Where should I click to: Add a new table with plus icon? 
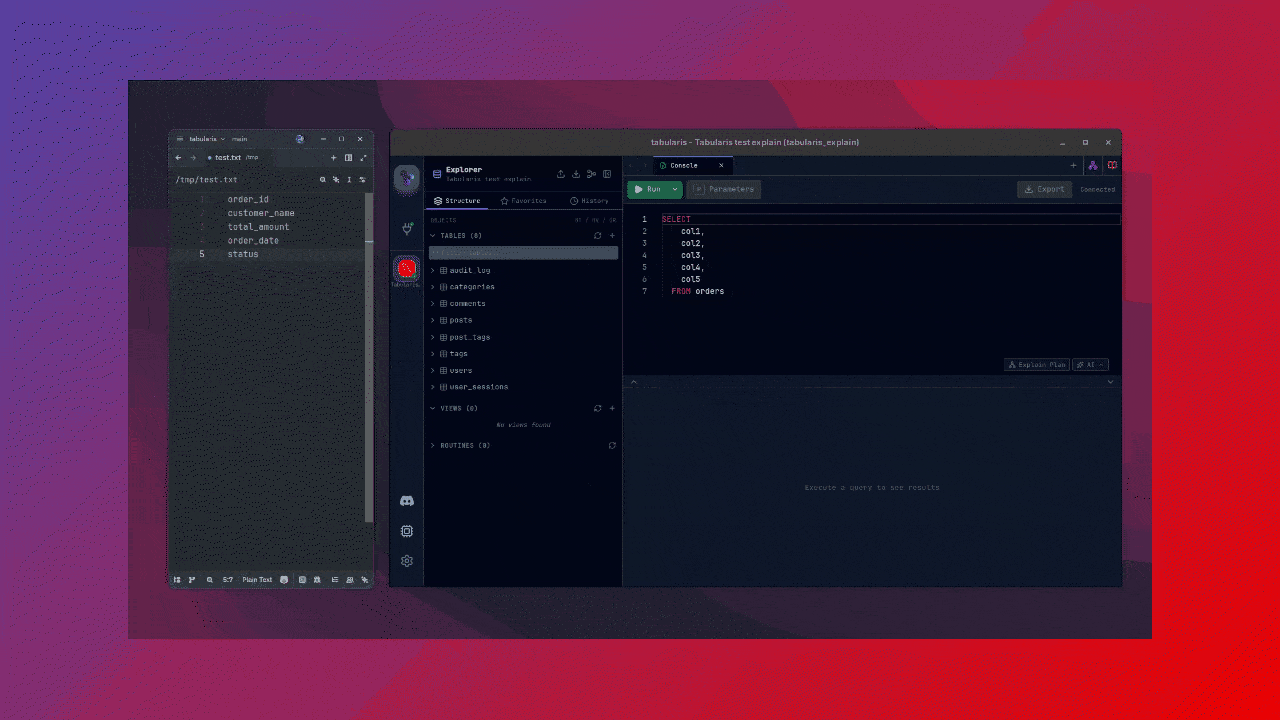[612, 236]
